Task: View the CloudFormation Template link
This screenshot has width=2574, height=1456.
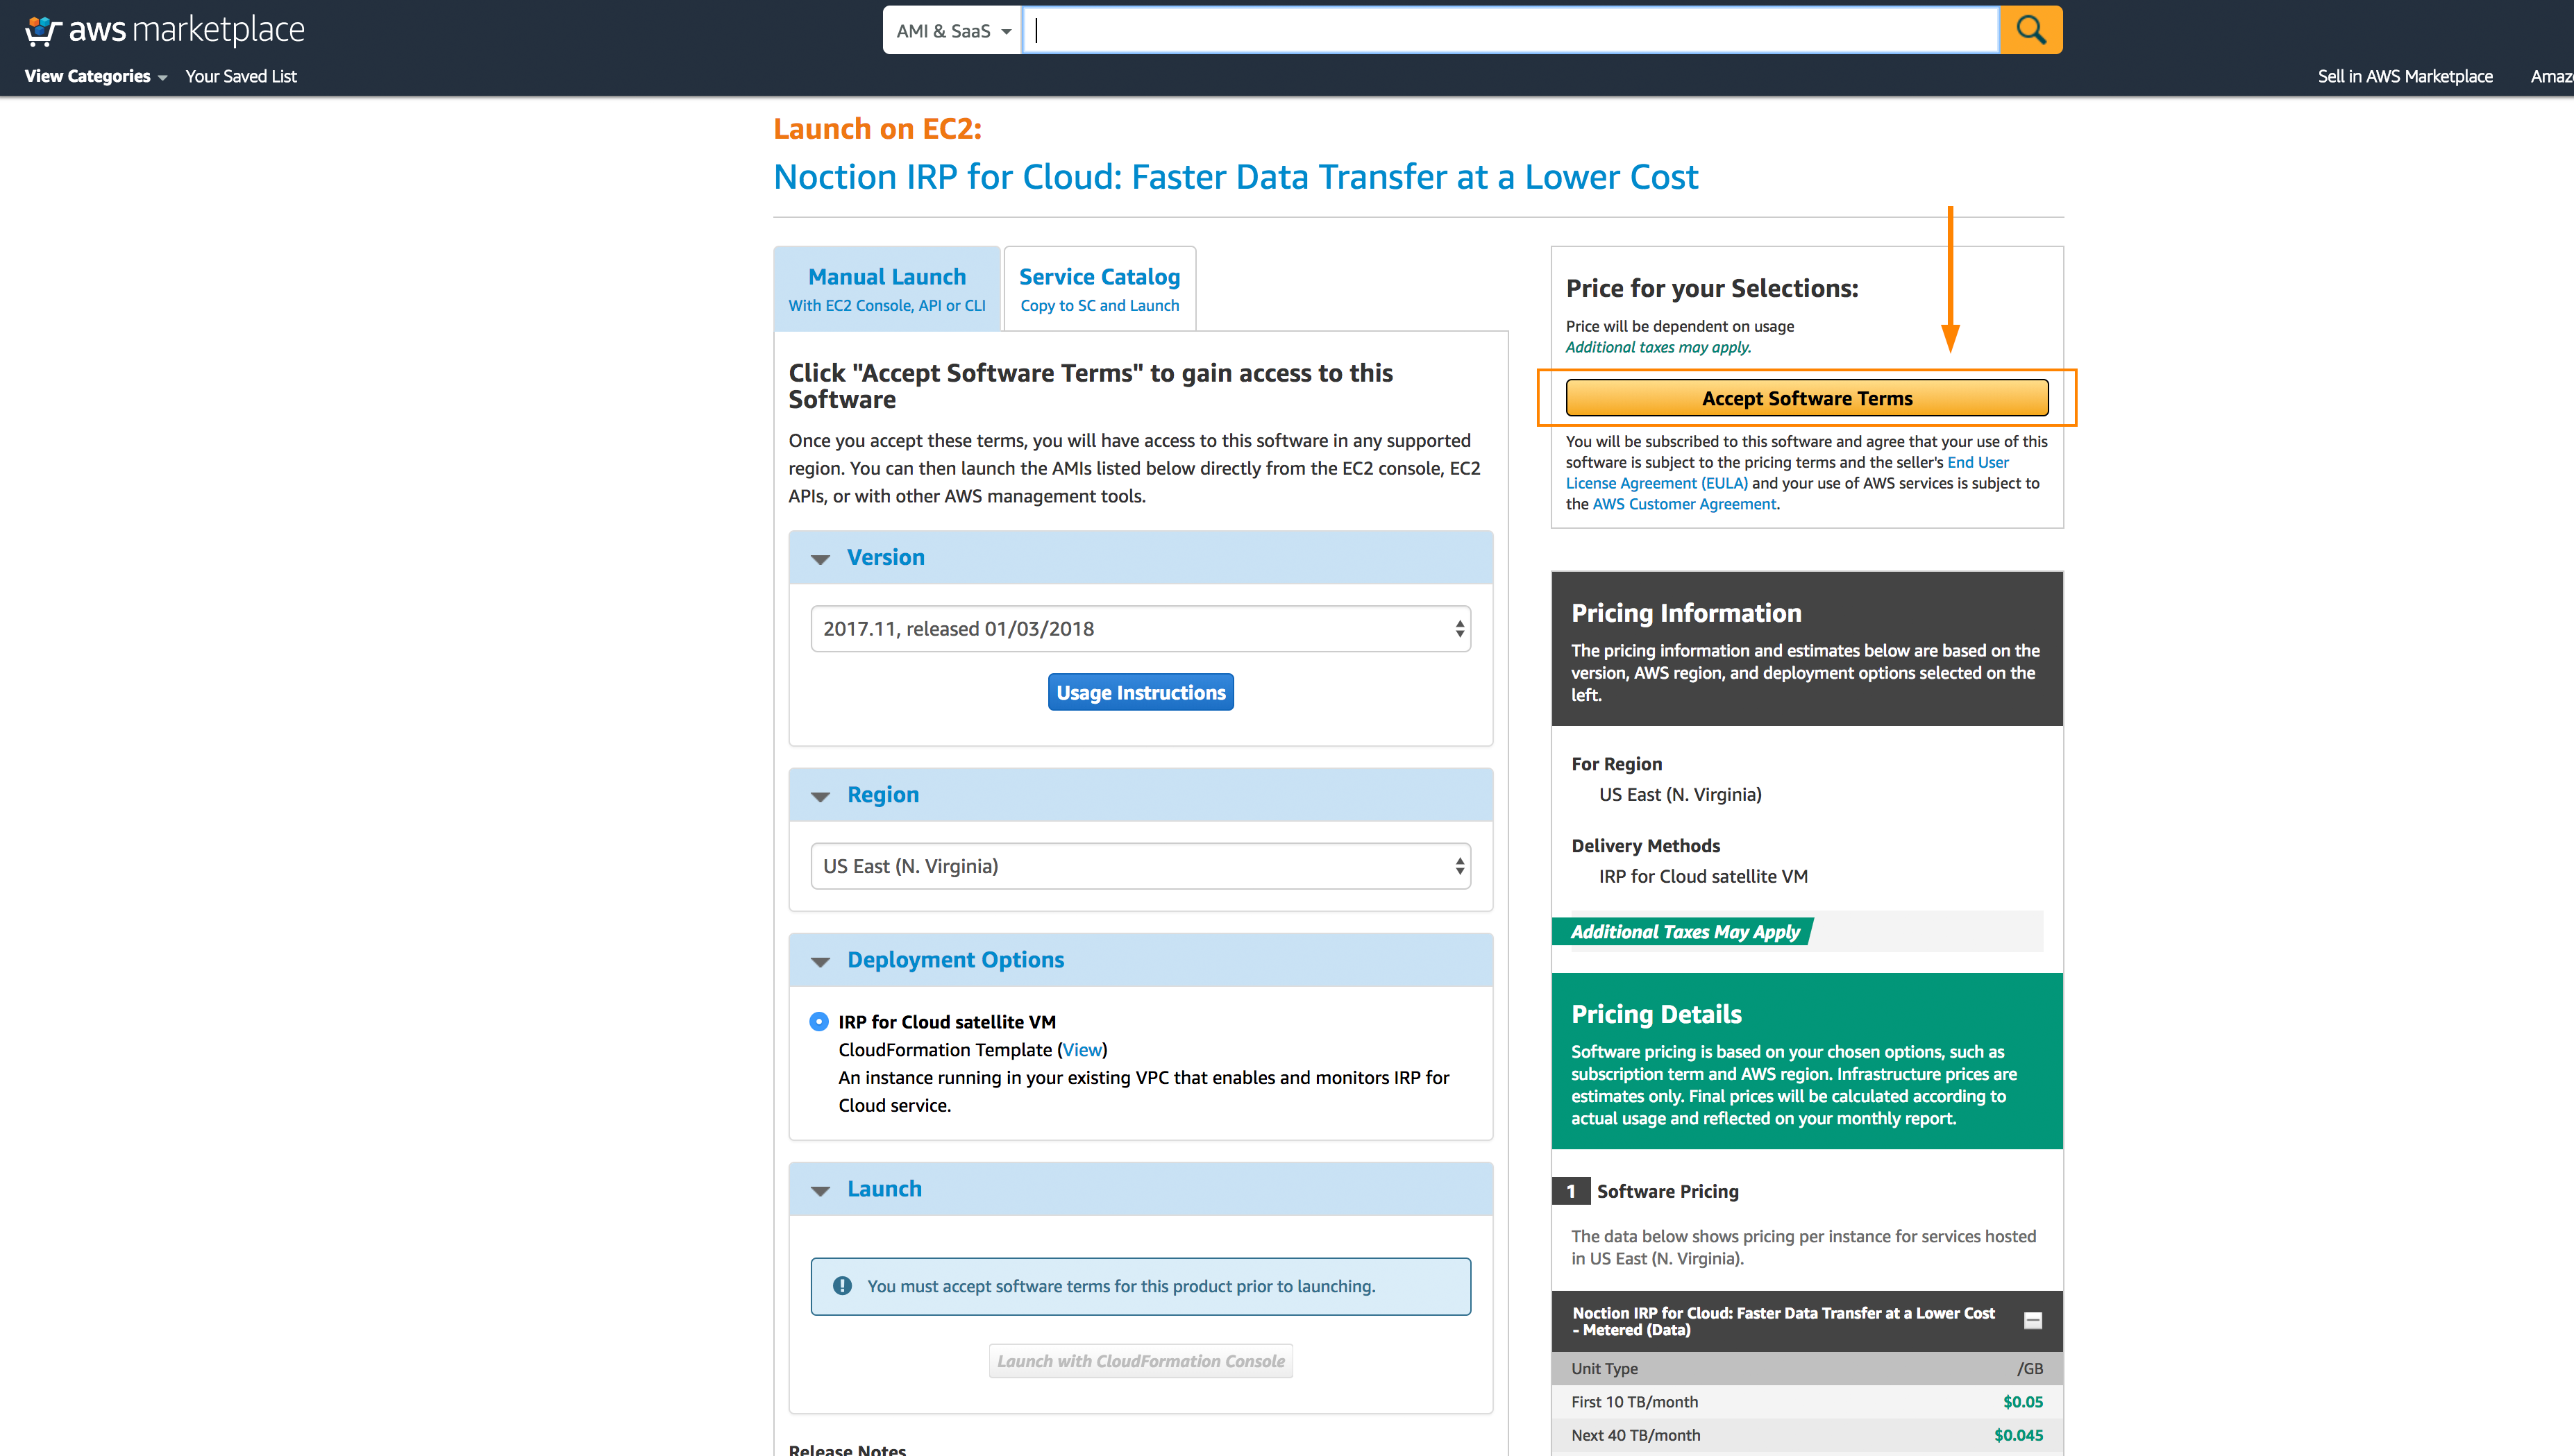Action: (x=1082, y=1049)
